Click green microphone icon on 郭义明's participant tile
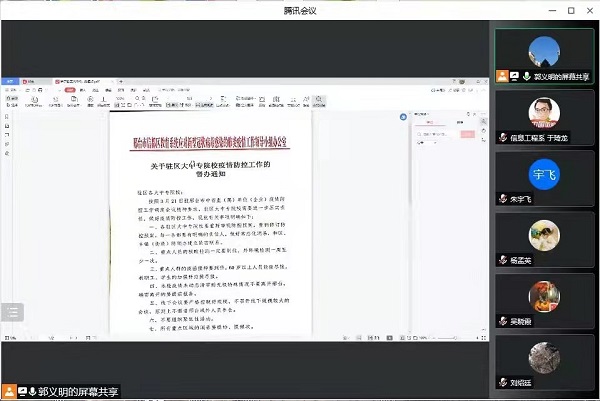 pos(527,77)
